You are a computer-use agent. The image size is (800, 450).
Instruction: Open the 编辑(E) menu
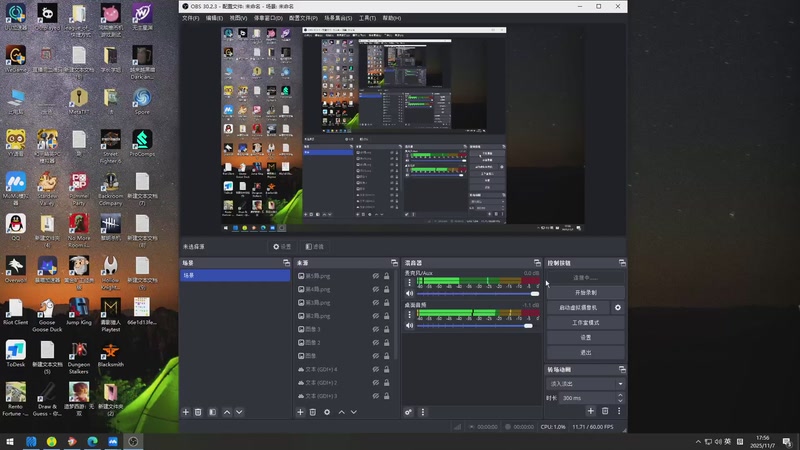(214, 18)
